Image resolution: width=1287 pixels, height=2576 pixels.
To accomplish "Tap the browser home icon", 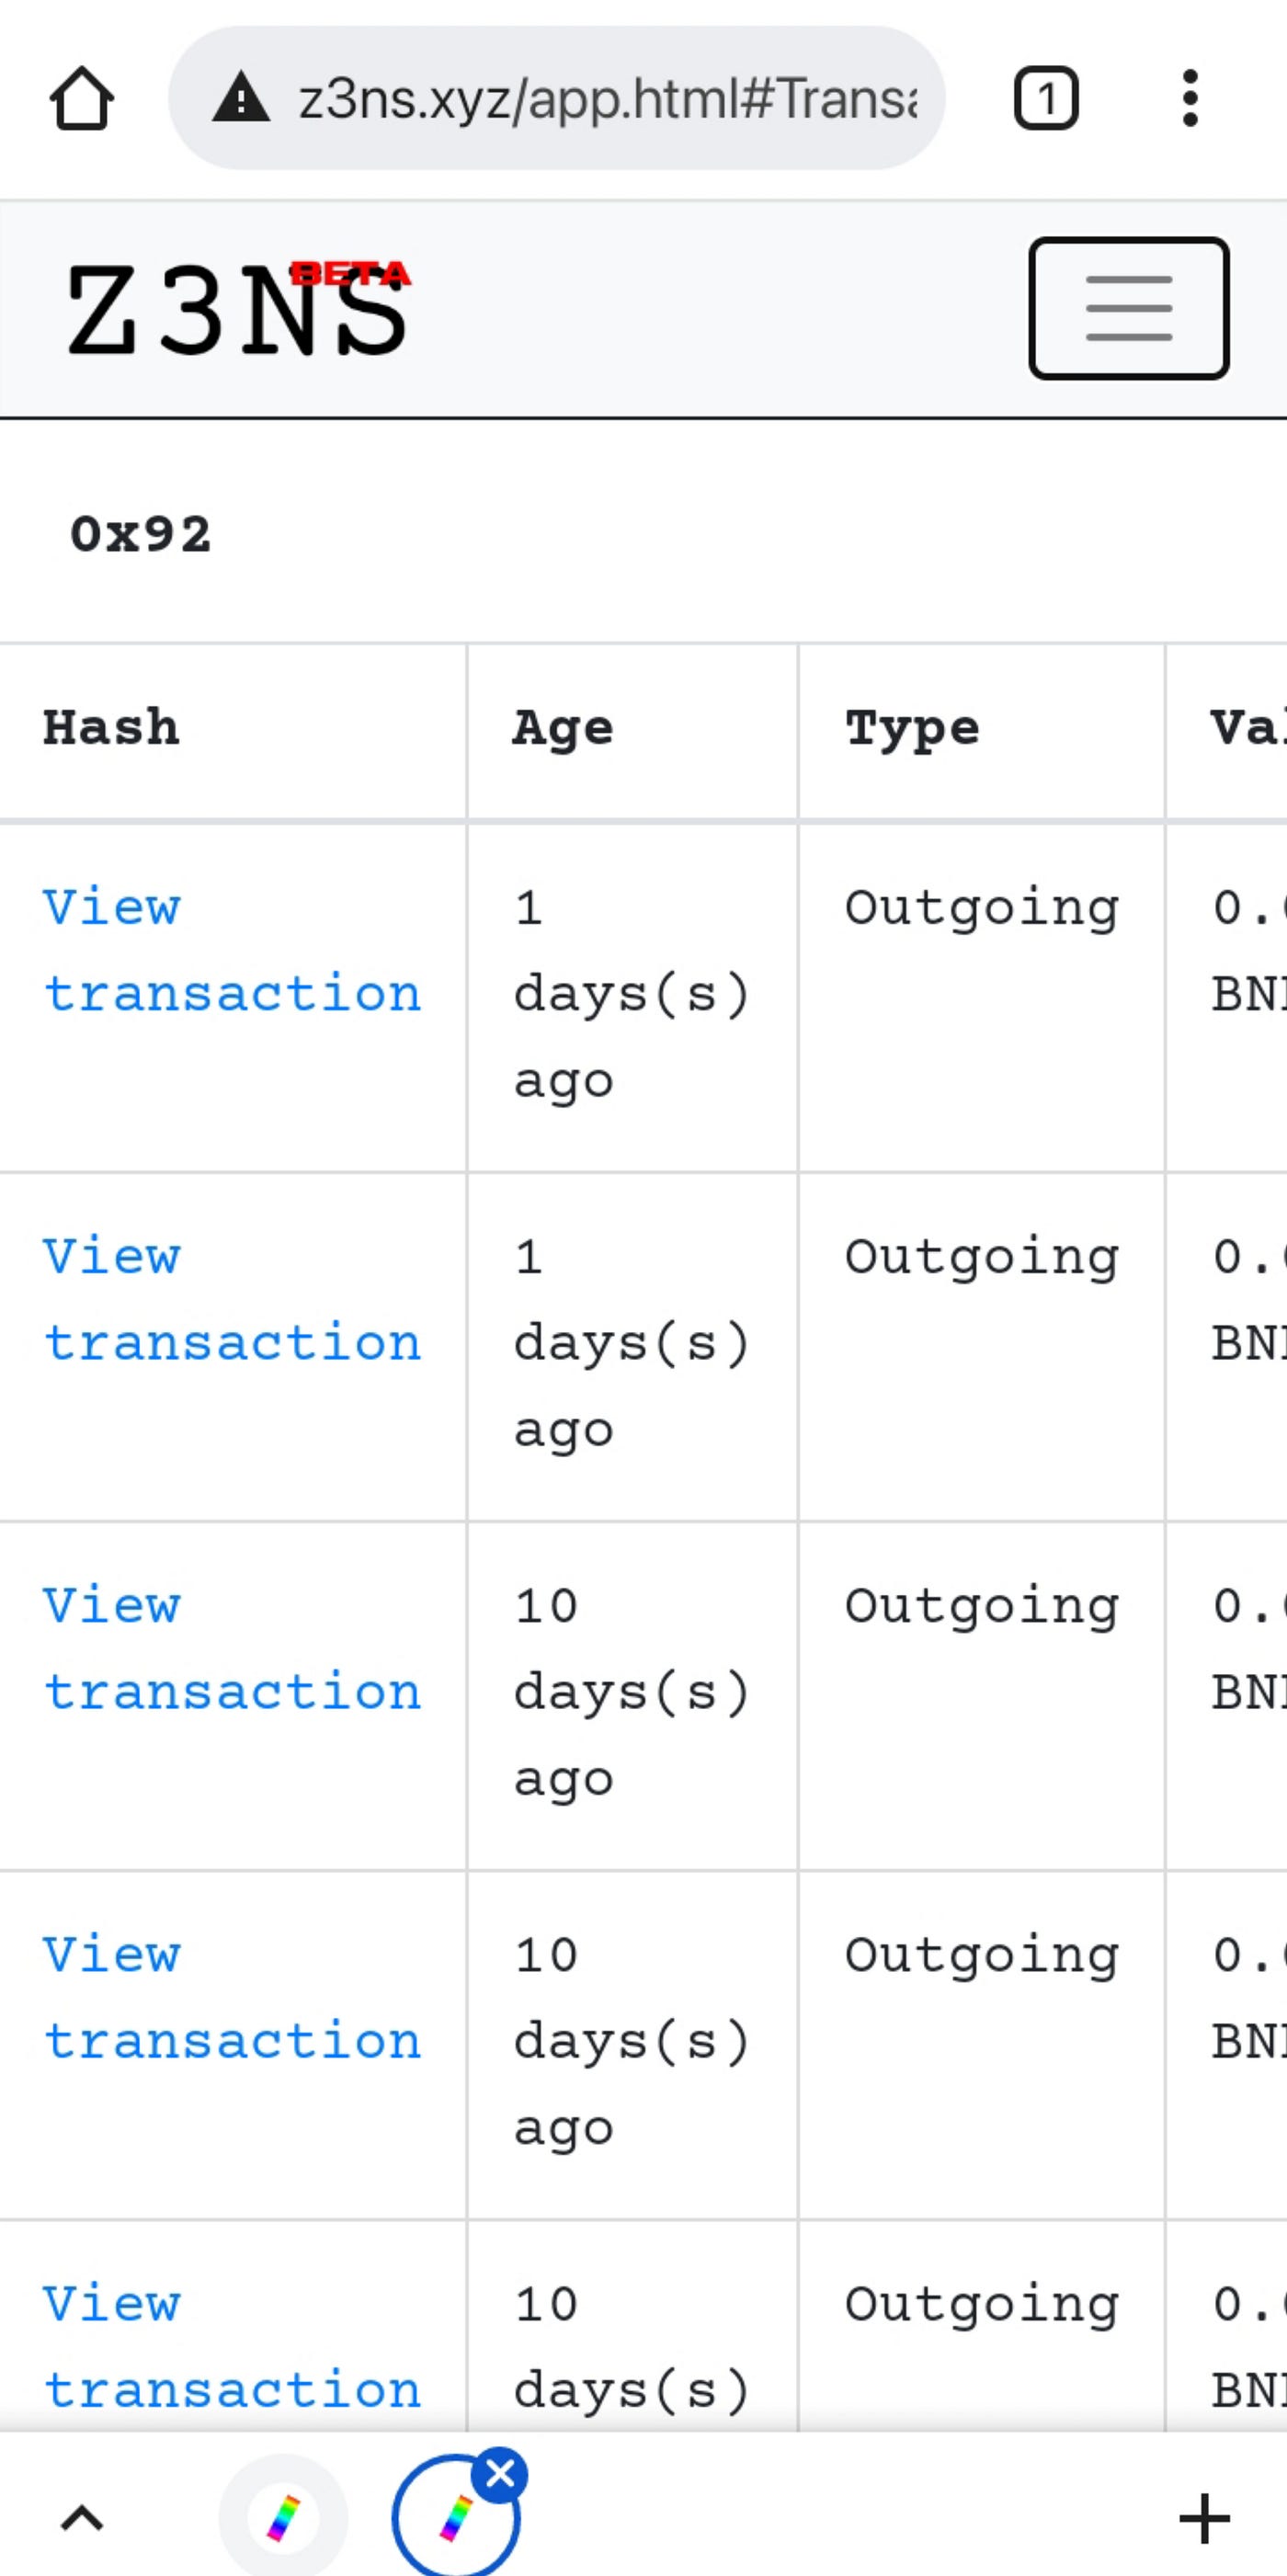I will point(81,99).
